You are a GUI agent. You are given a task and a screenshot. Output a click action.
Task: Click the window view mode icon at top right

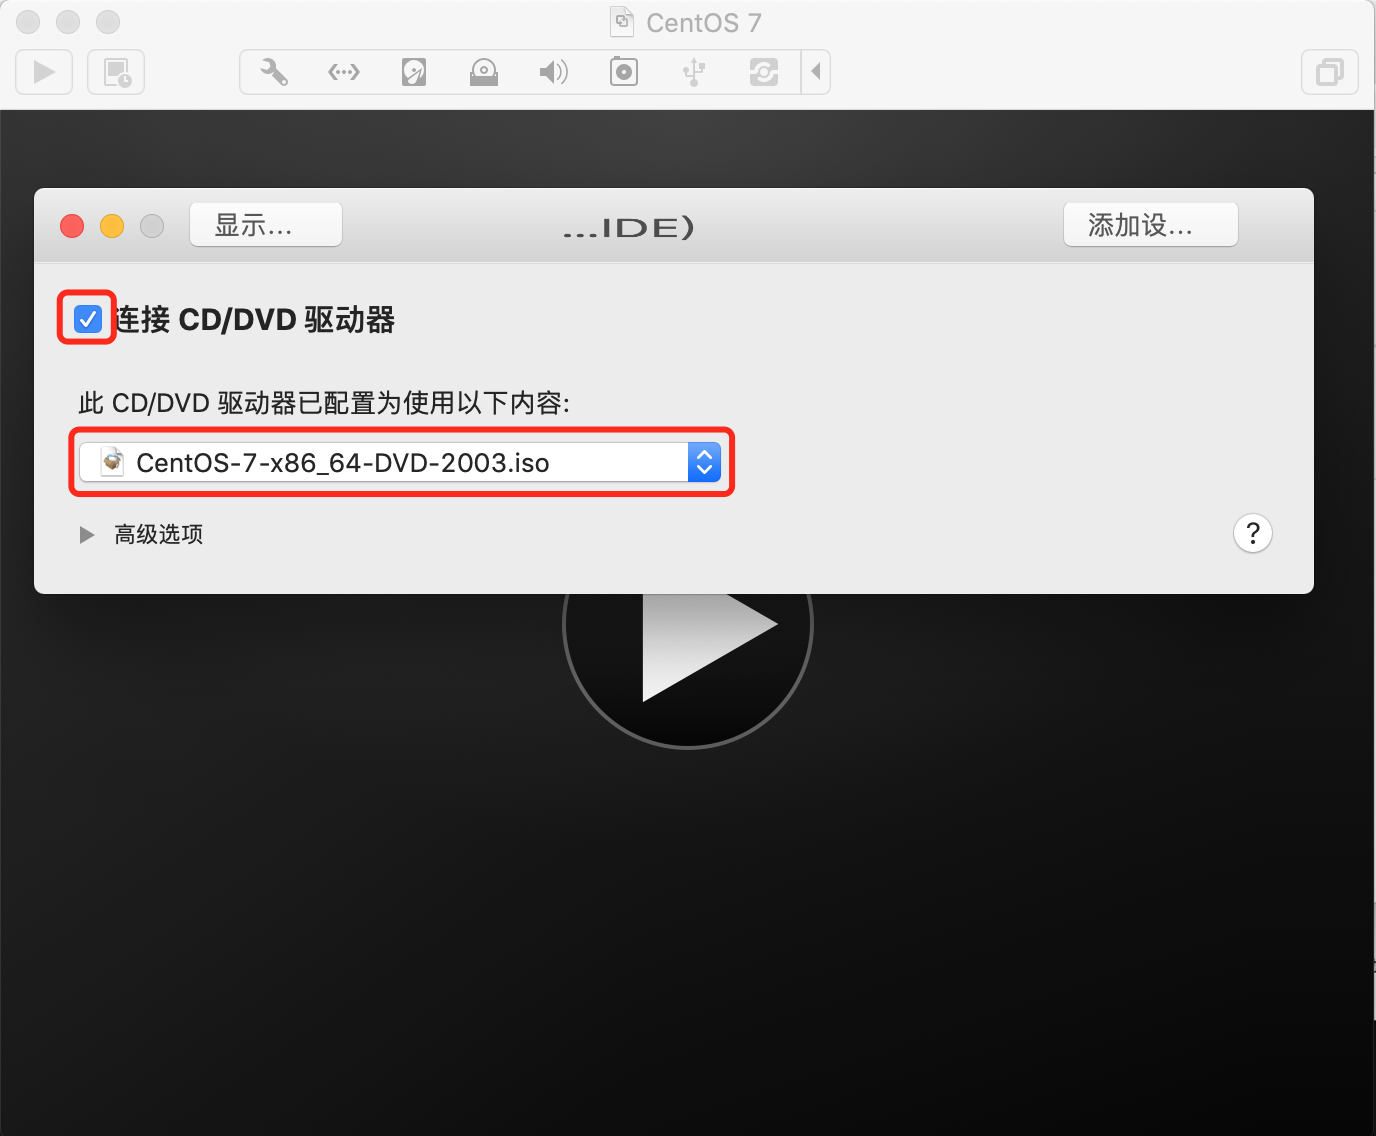pos(1330,72)
